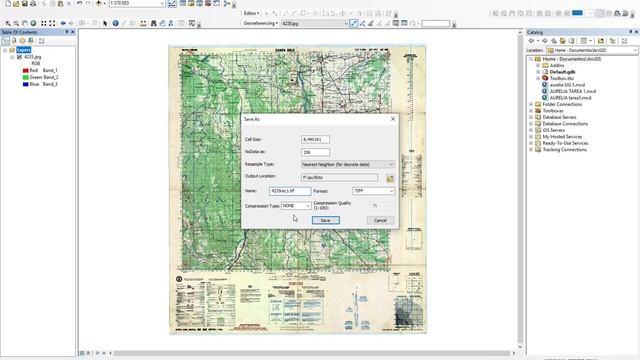Click the Full Extent globe icon

coord(33,23)
